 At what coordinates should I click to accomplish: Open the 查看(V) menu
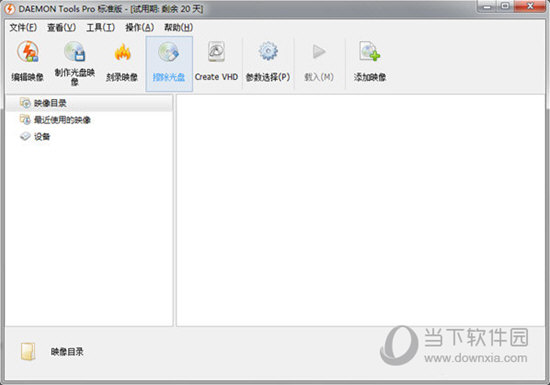coord(61,27)
